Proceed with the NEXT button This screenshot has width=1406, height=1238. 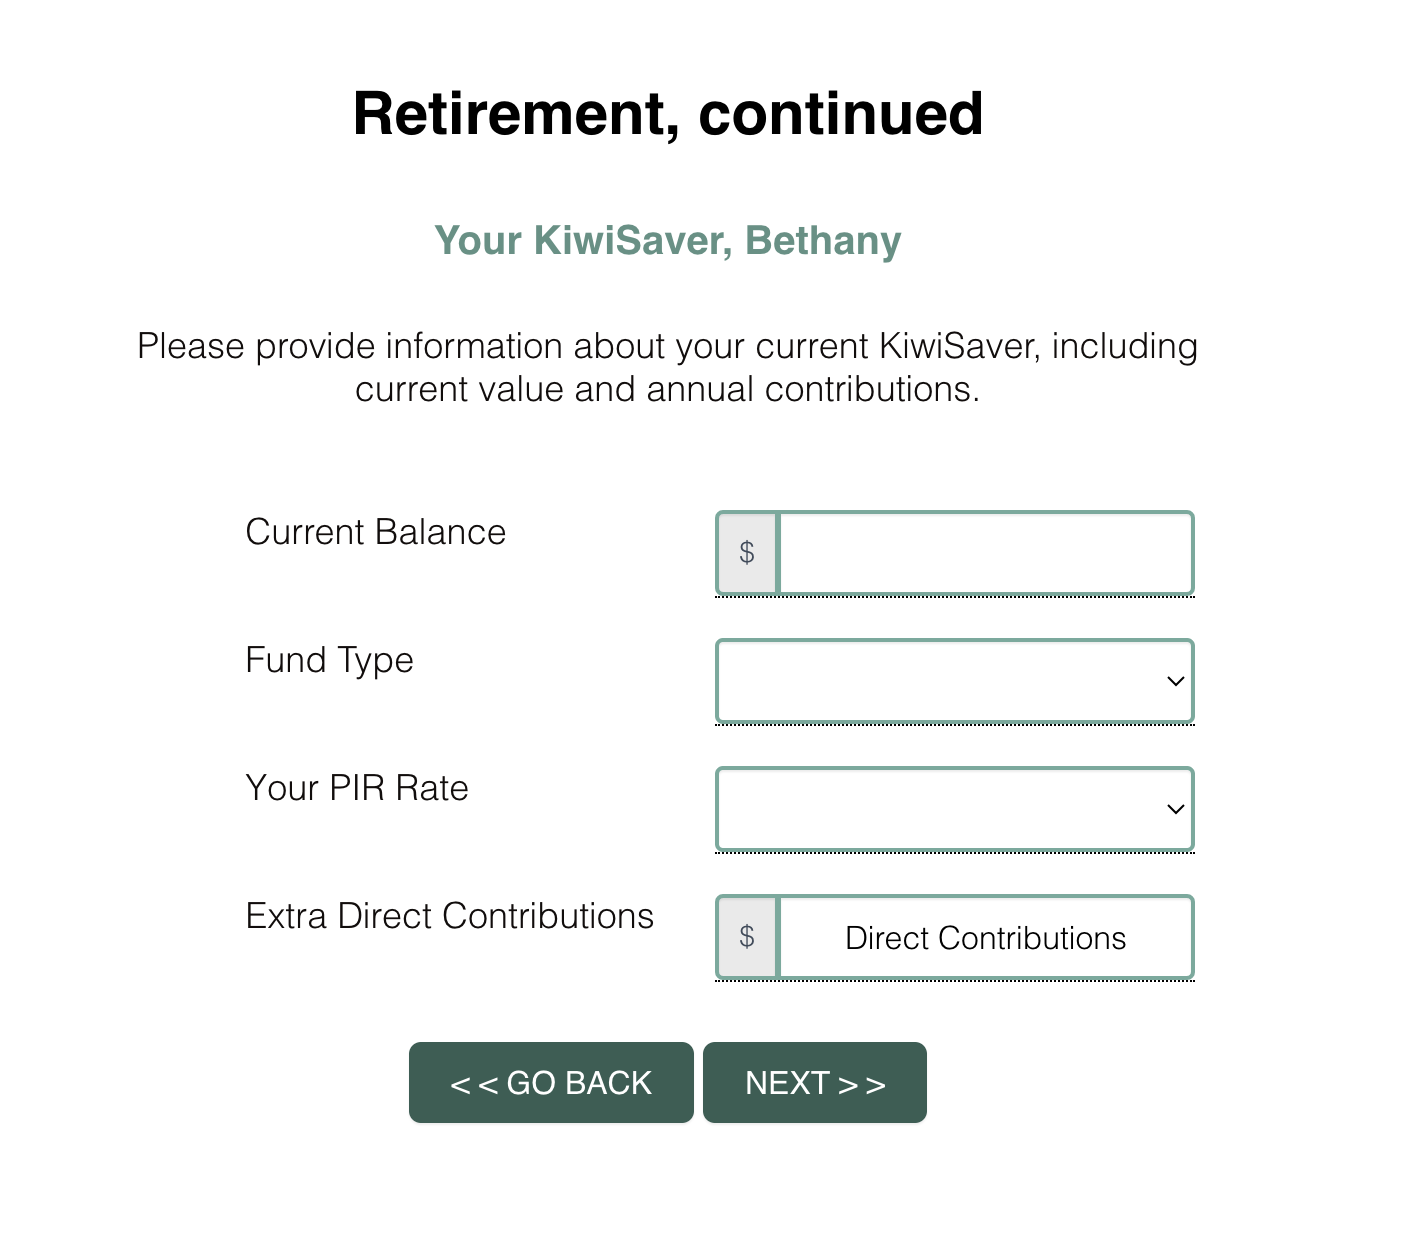click(x=814, y=1083)
